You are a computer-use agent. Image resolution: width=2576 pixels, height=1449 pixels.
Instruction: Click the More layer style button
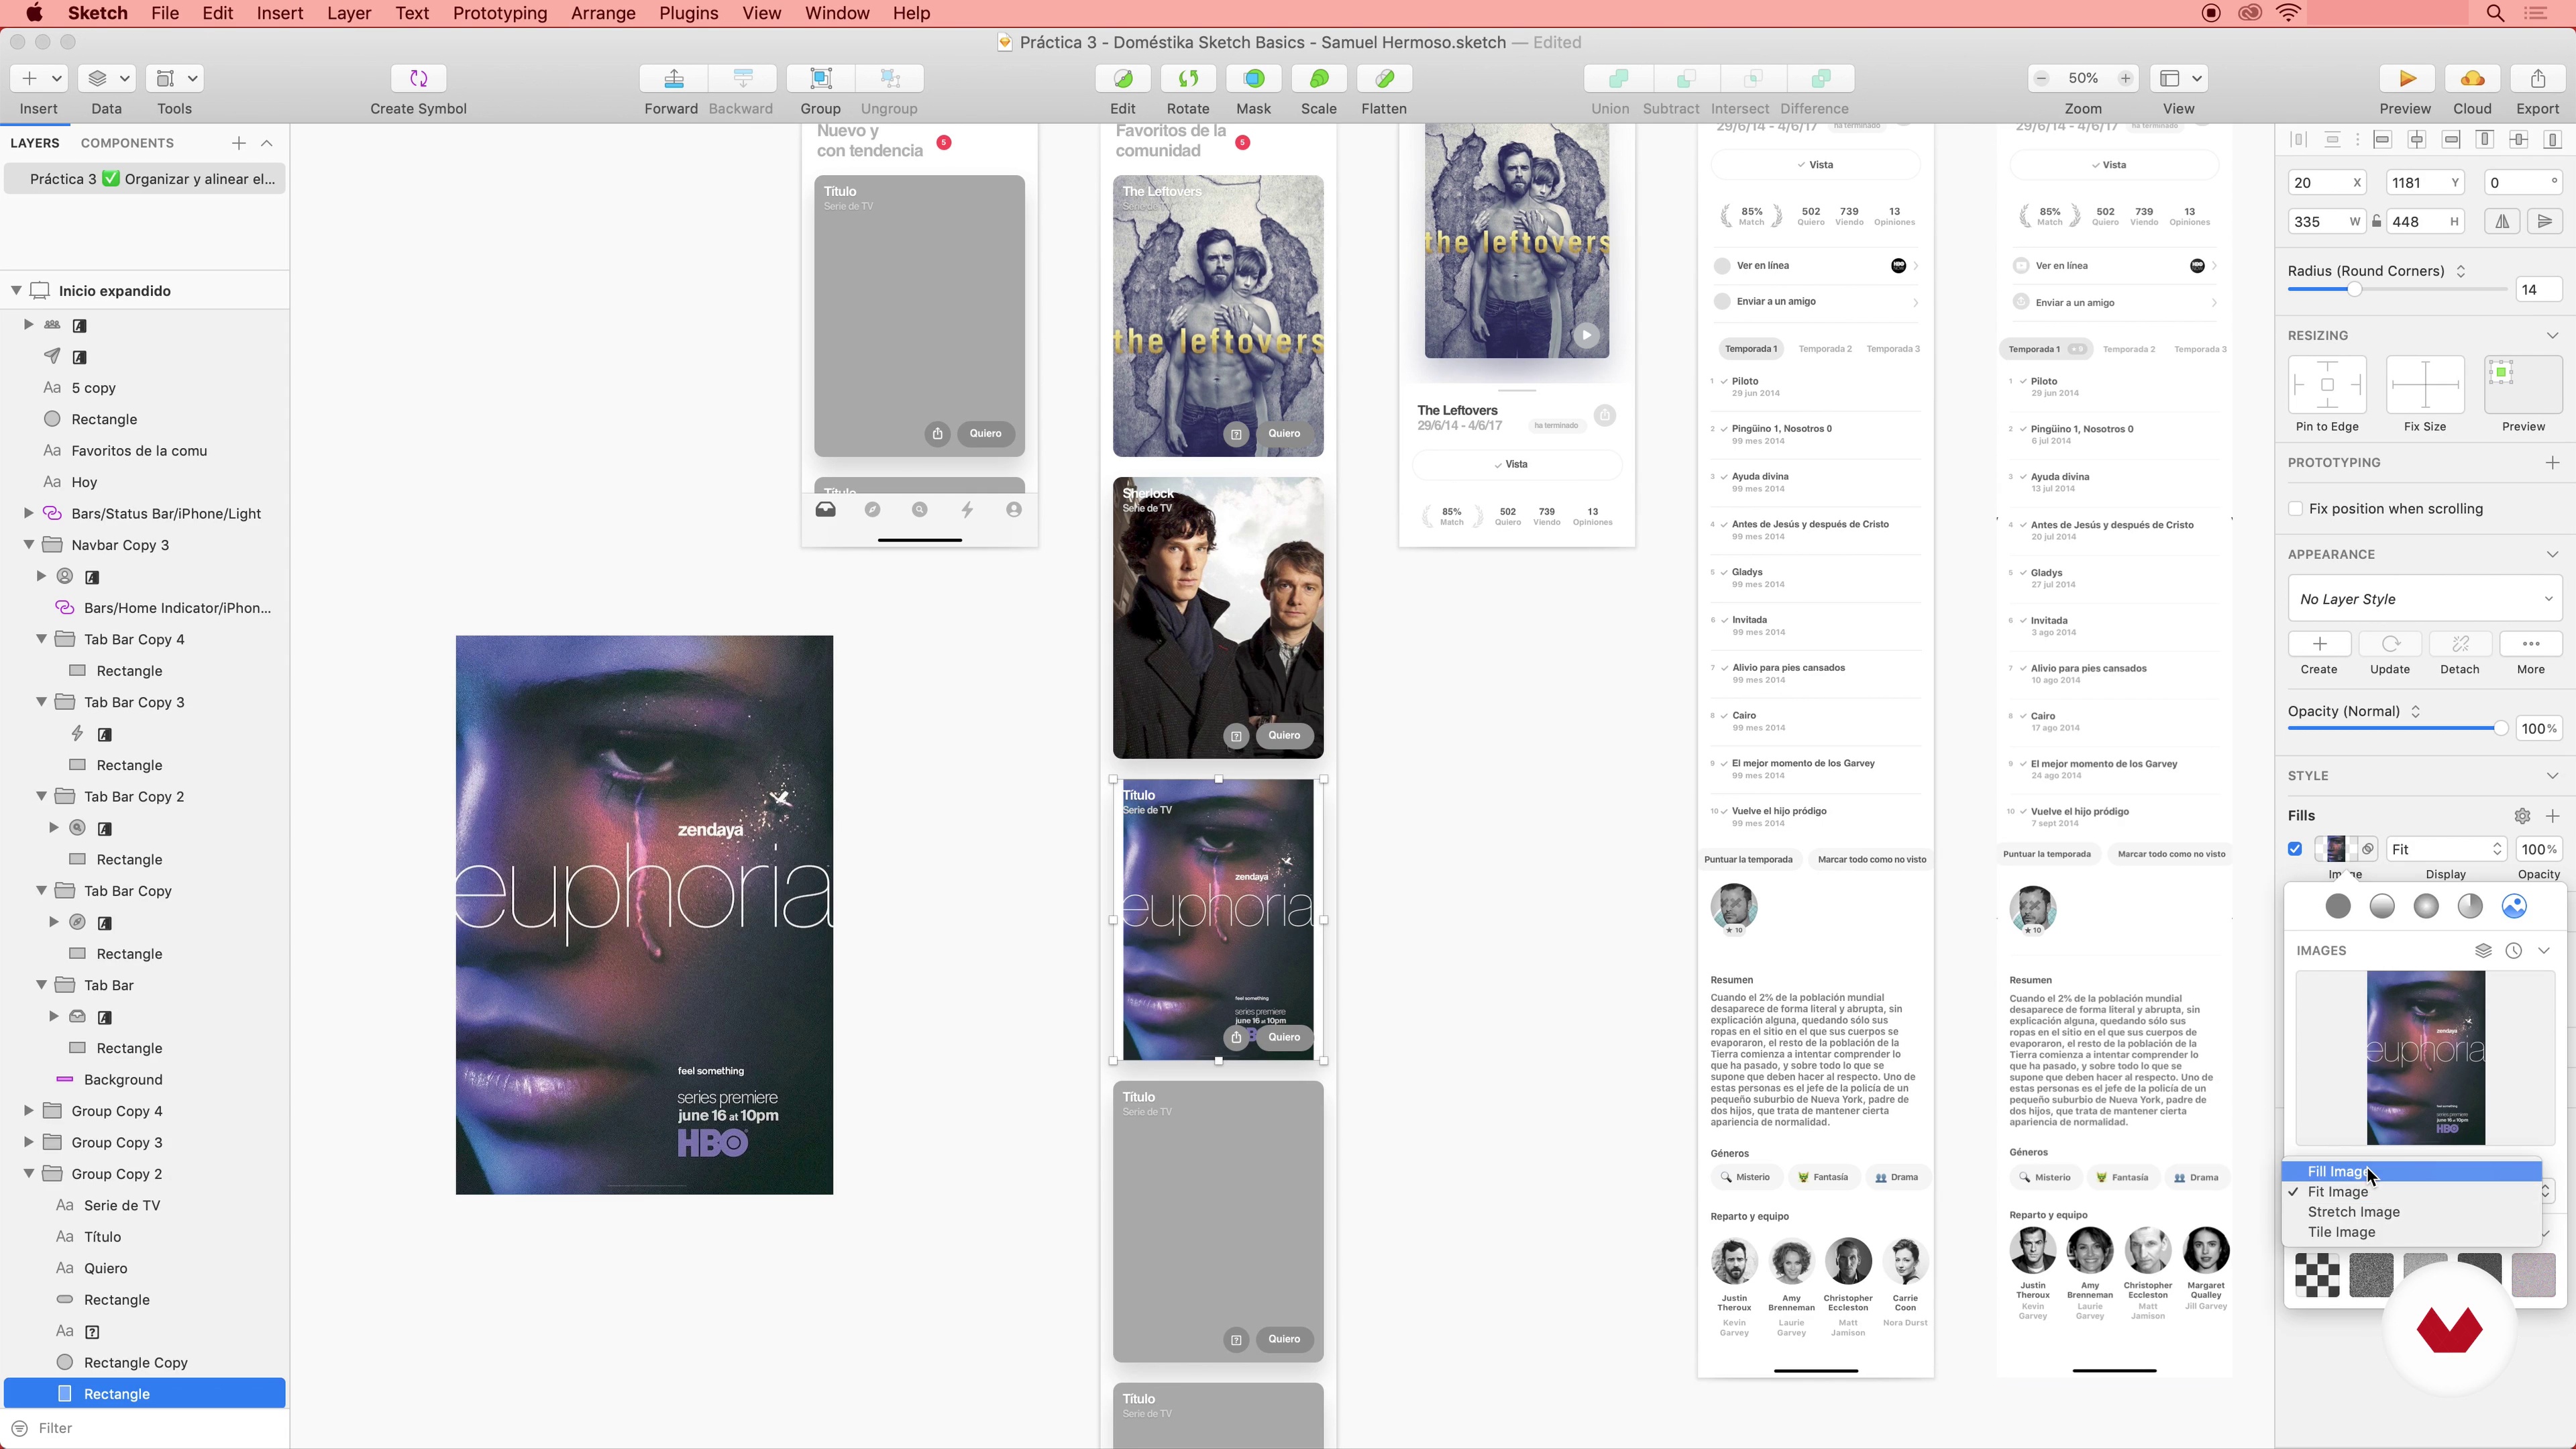click(2531, 644)
